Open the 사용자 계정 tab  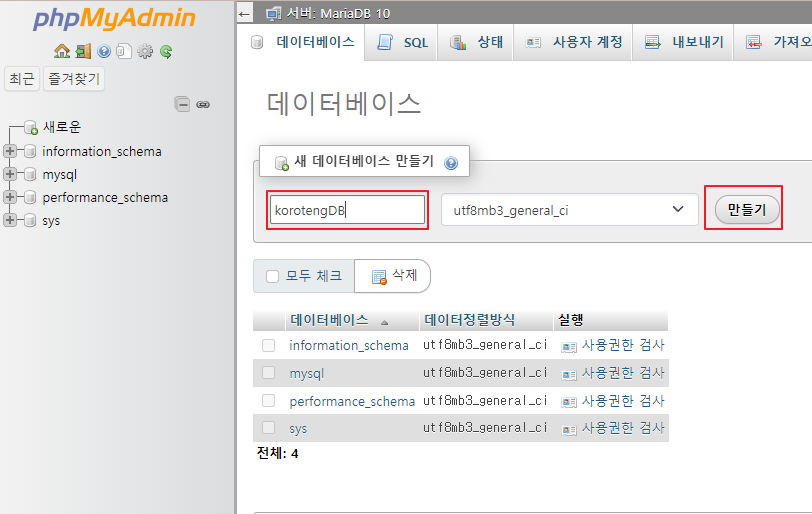click(573, 42)
